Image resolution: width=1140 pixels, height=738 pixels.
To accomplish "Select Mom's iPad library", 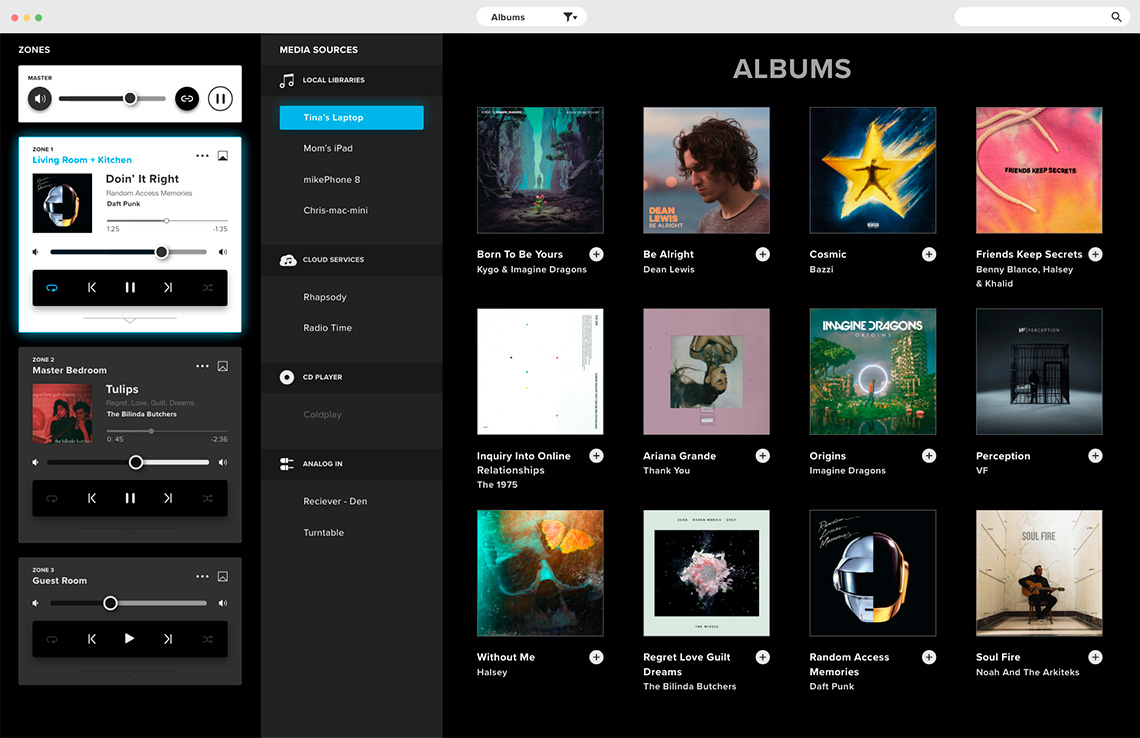I will click(328, 148).
